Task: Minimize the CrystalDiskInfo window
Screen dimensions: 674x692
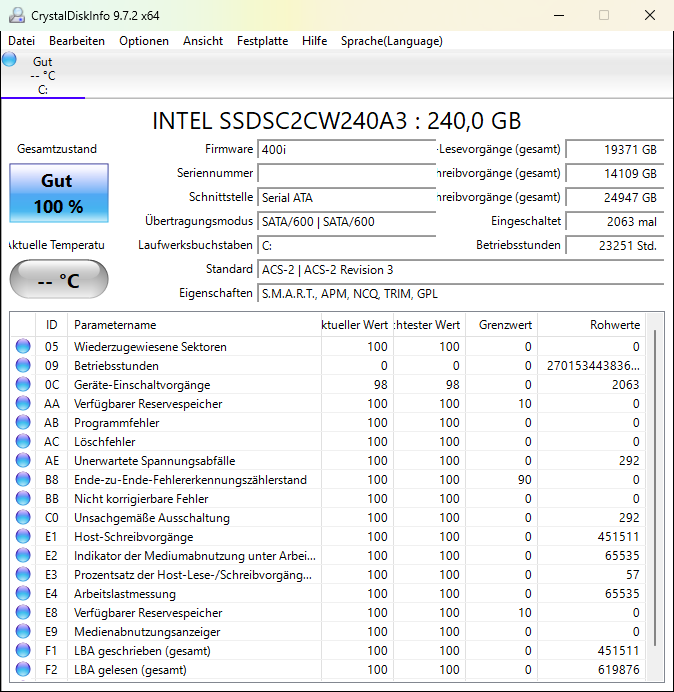Action: [x=559, y=15]
